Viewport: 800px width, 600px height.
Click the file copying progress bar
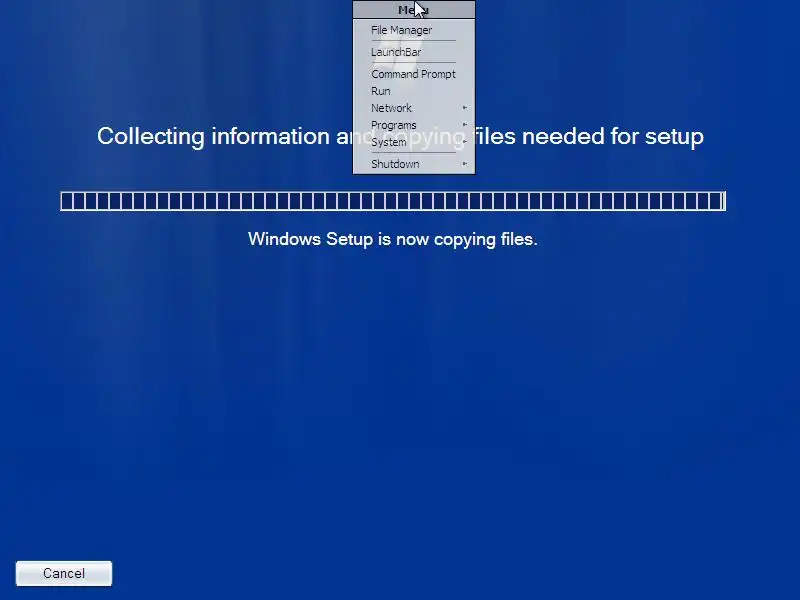pos(393,201)
